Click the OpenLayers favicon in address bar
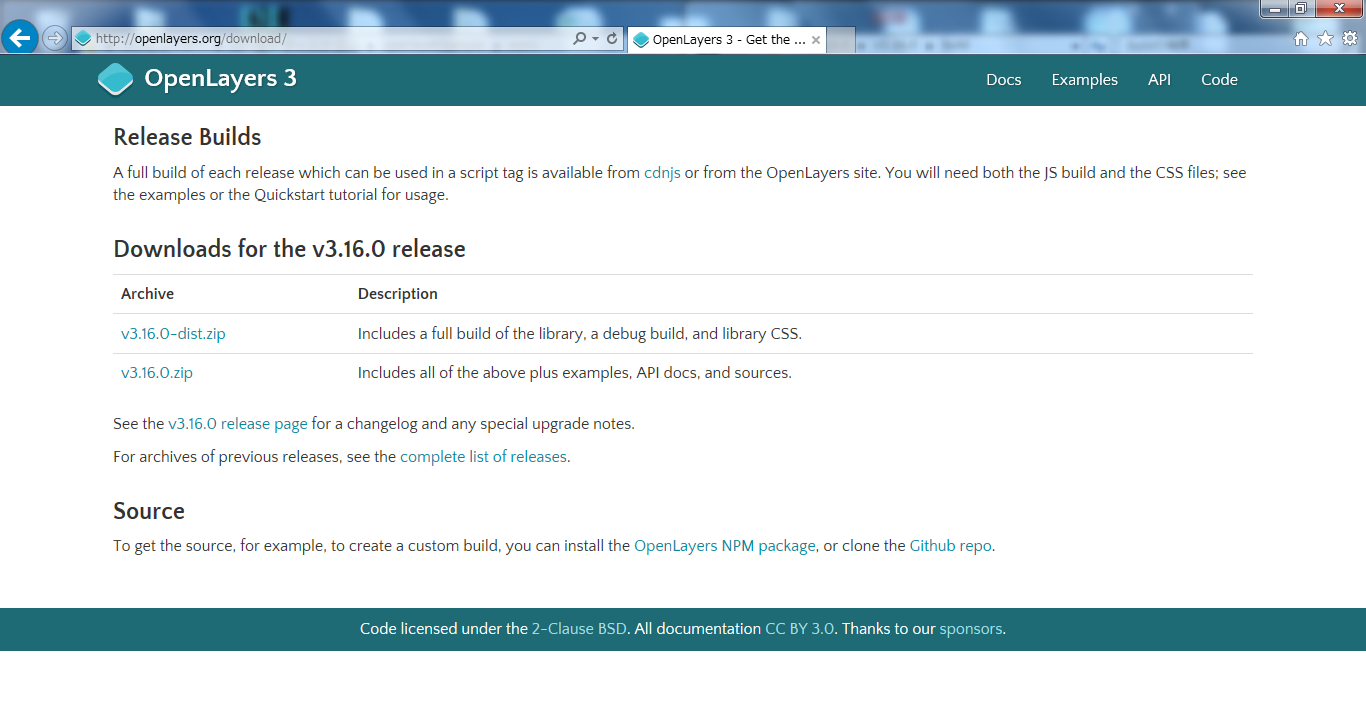 [x=83, y=39]
